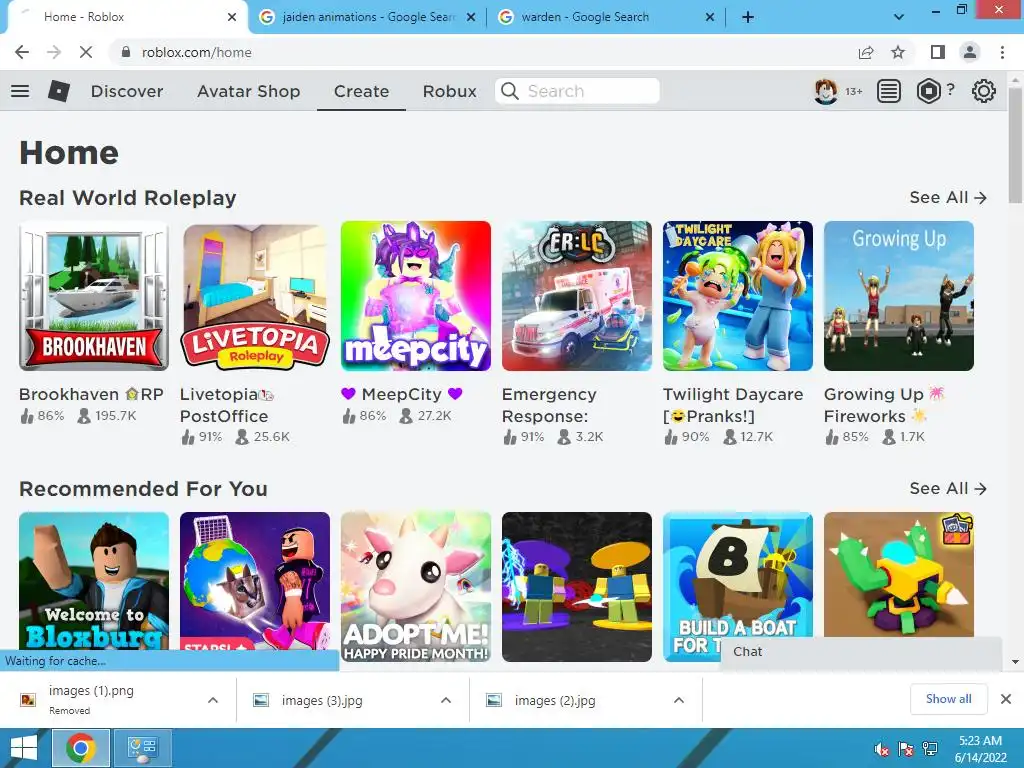Open the Robux page

449,91
